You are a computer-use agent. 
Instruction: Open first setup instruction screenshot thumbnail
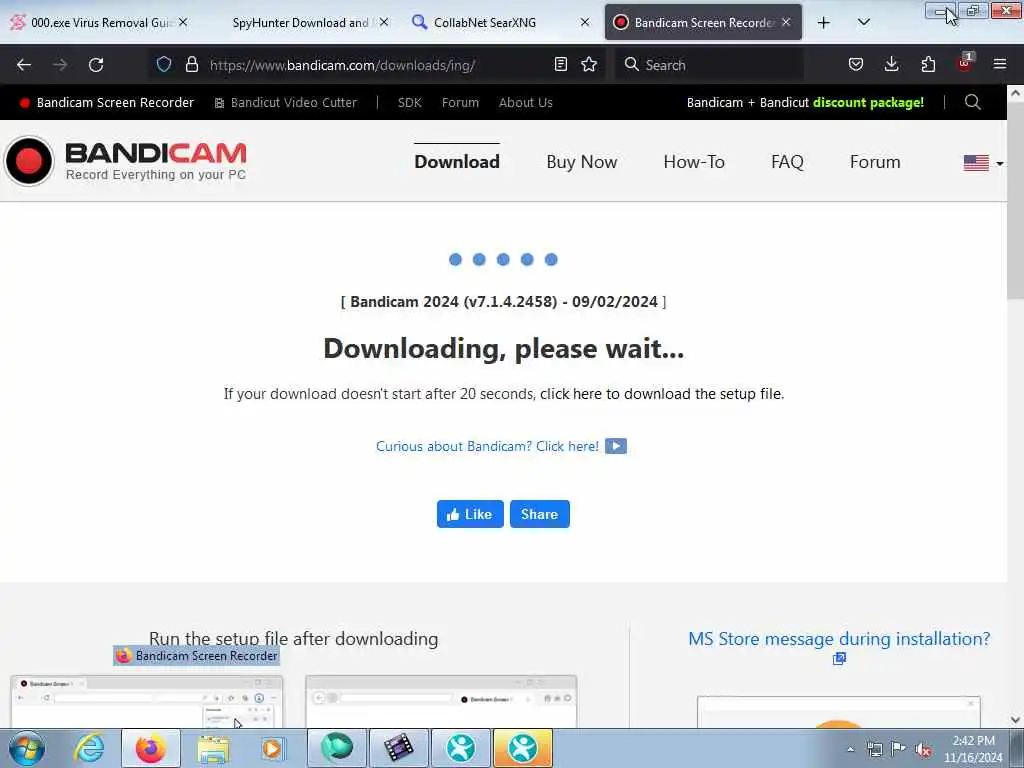click(147, 701)
